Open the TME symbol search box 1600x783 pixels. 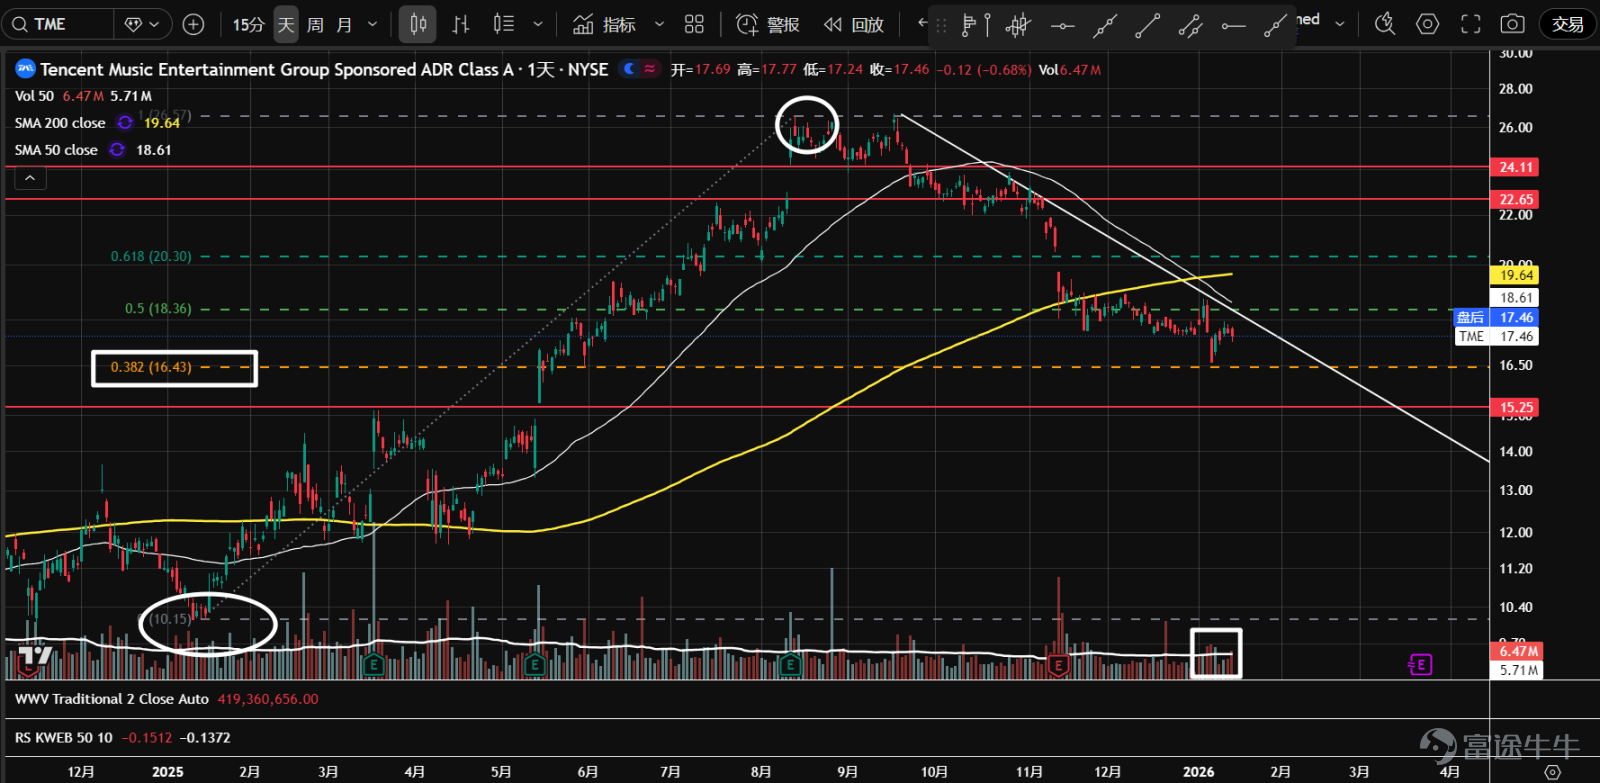[58, 24]
